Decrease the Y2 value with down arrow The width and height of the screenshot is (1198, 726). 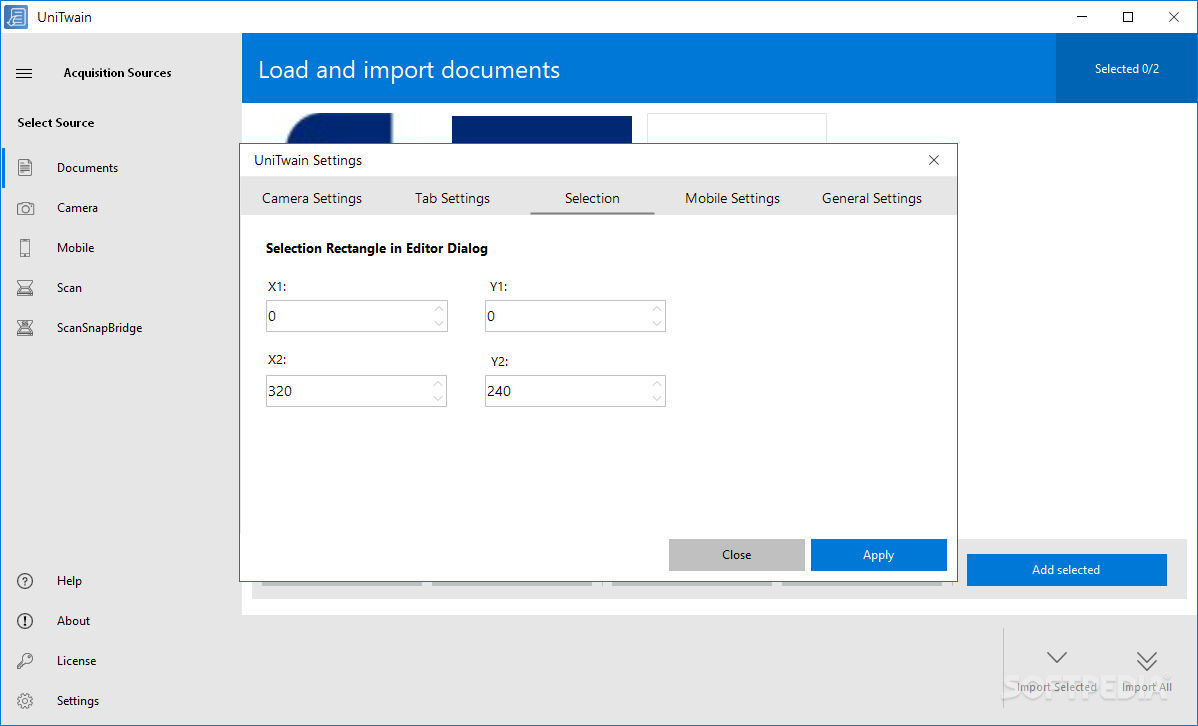tap(657, 398)
